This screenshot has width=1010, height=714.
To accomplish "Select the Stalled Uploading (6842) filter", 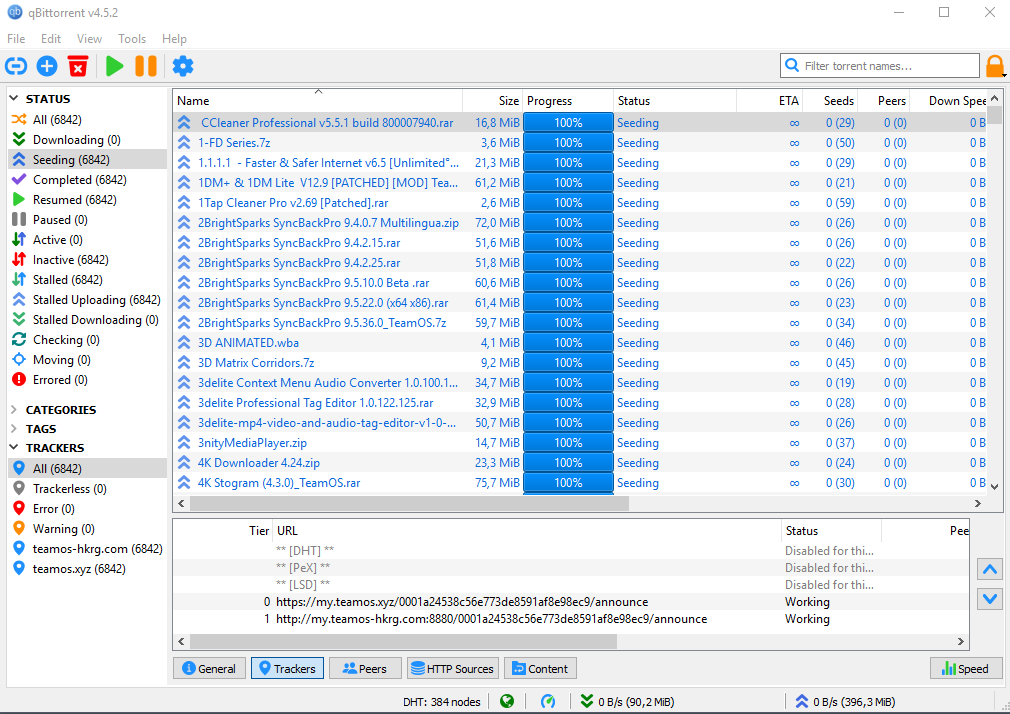I will pos(87,299).
